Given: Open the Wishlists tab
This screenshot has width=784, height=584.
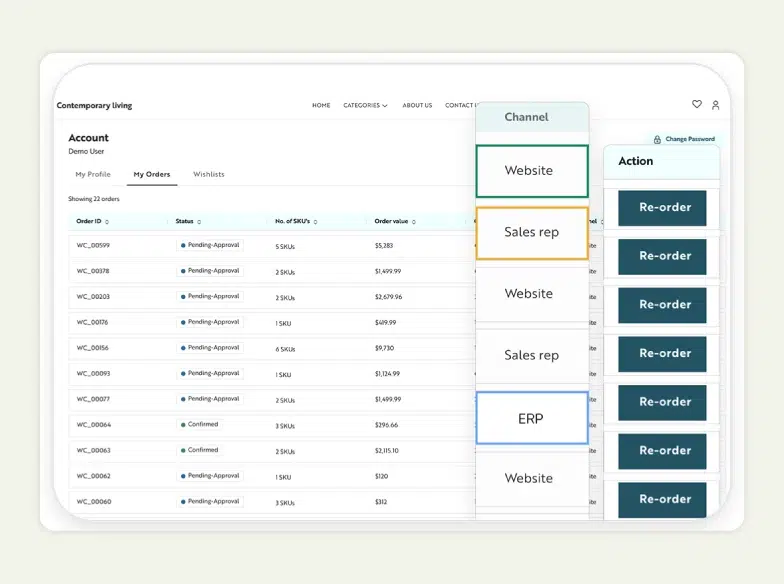Looking at the screenshot, I should tap(209, 174).
